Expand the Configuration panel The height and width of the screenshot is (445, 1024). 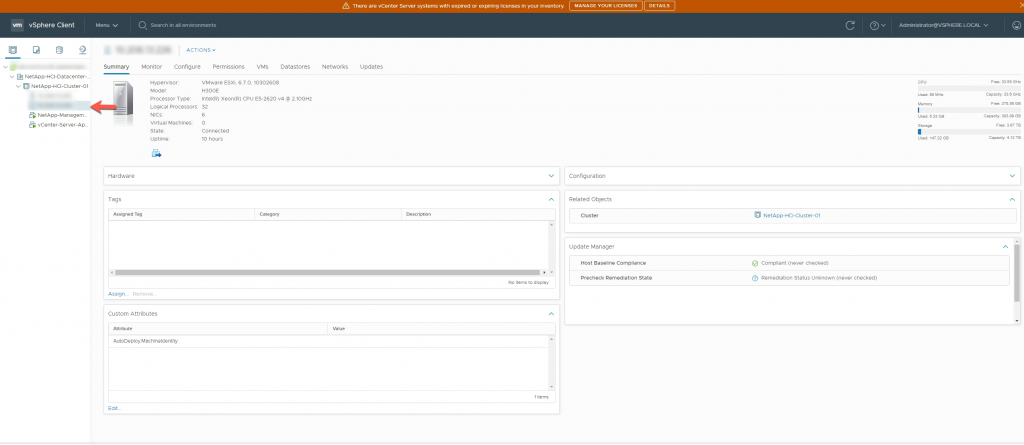pyautogui.click(x=1012, y=176)
